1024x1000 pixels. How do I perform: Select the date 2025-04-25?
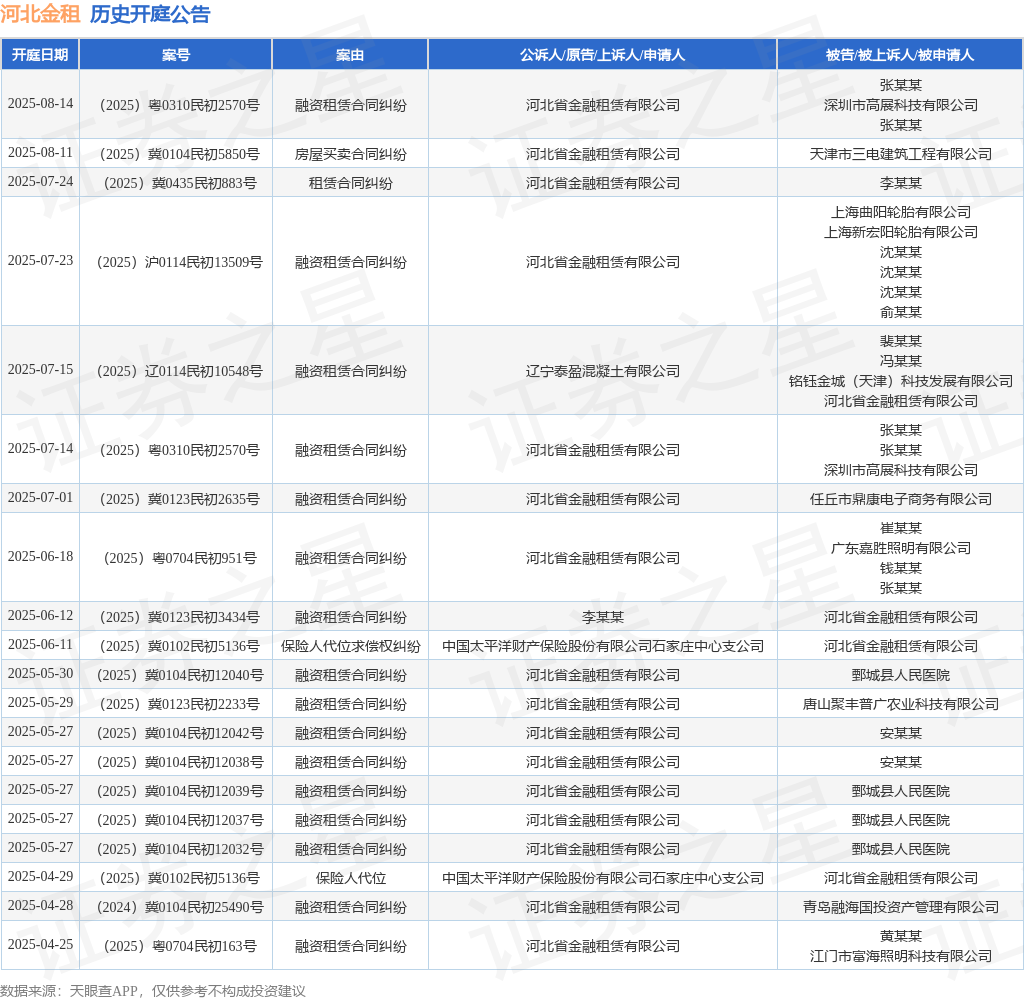click(x=40, y=944)
